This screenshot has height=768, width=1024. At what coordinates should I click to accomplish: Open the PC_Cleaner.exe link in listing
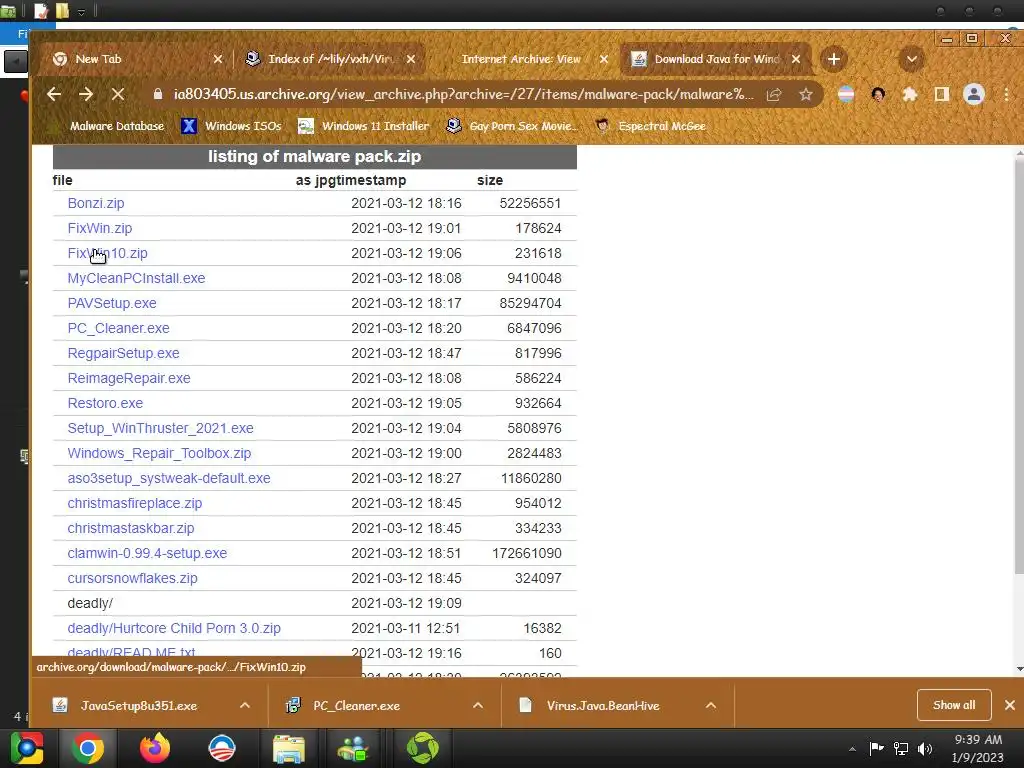coord(118,328)
